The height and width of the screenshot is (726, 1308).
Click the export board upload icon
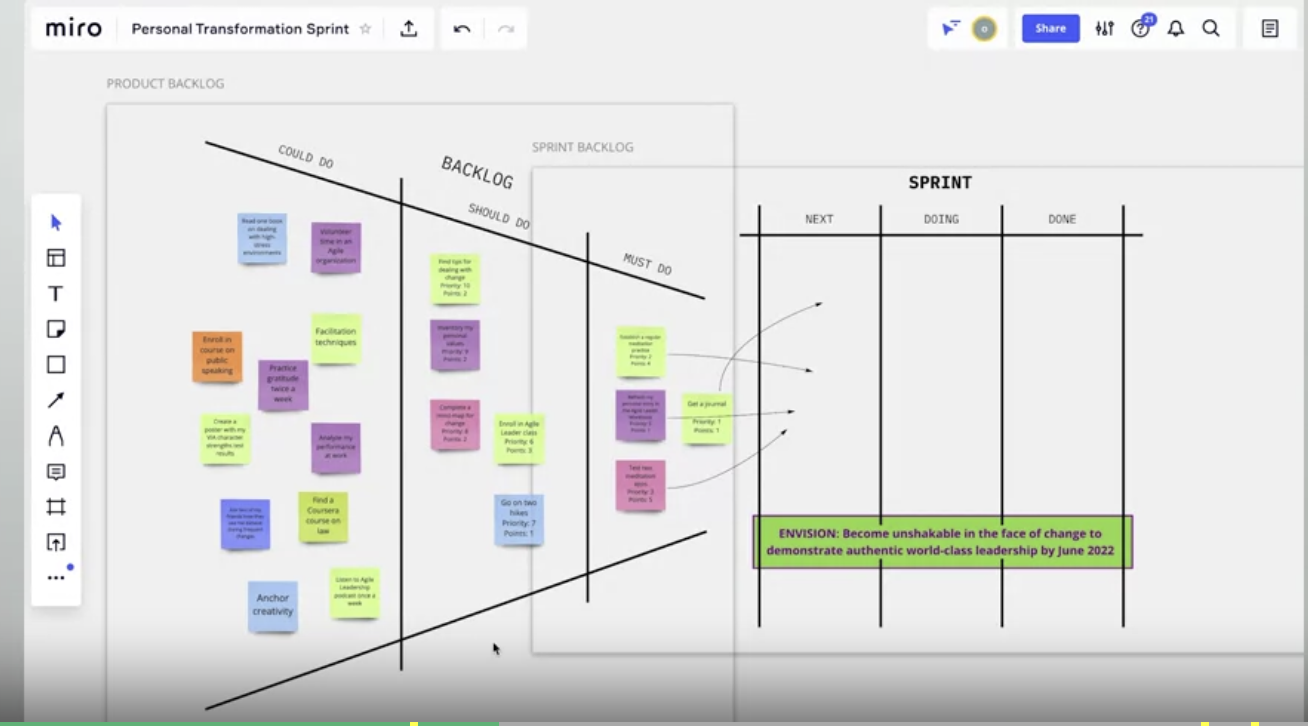(408, 29)
